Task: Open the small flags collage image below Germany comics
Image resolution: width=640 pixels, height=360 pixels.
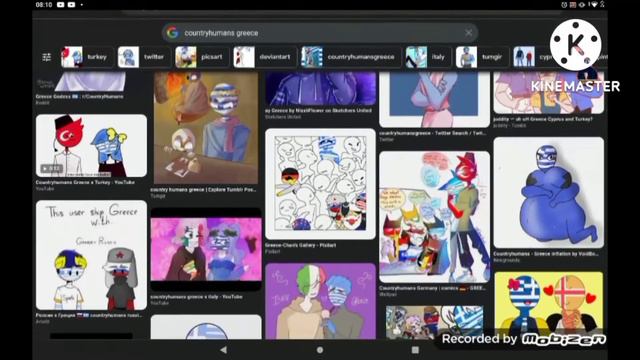Action: click(x=434, y=322)
